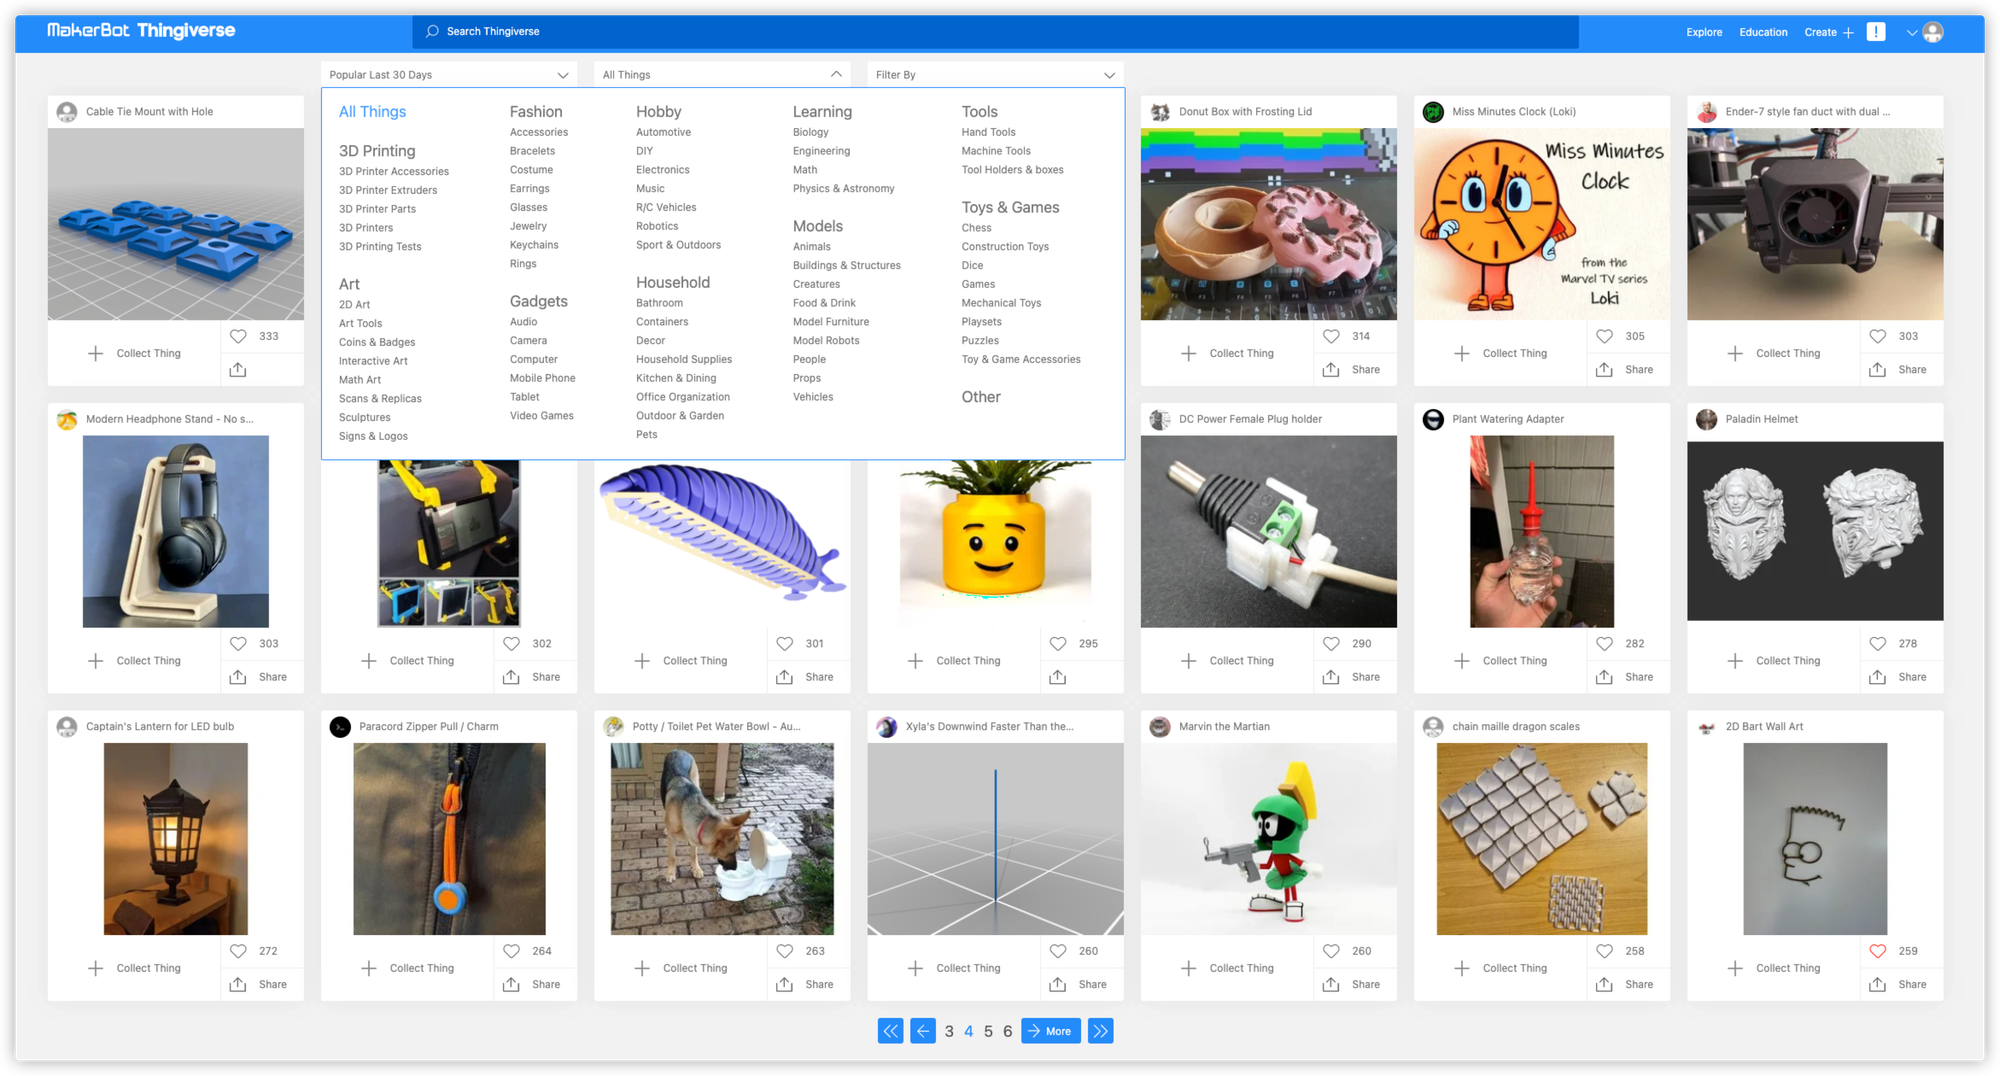Unlike the 2D Bart Wall Art thing
The width and height of the screenshot is (2000, 1076).
[x=1878, y=951]
